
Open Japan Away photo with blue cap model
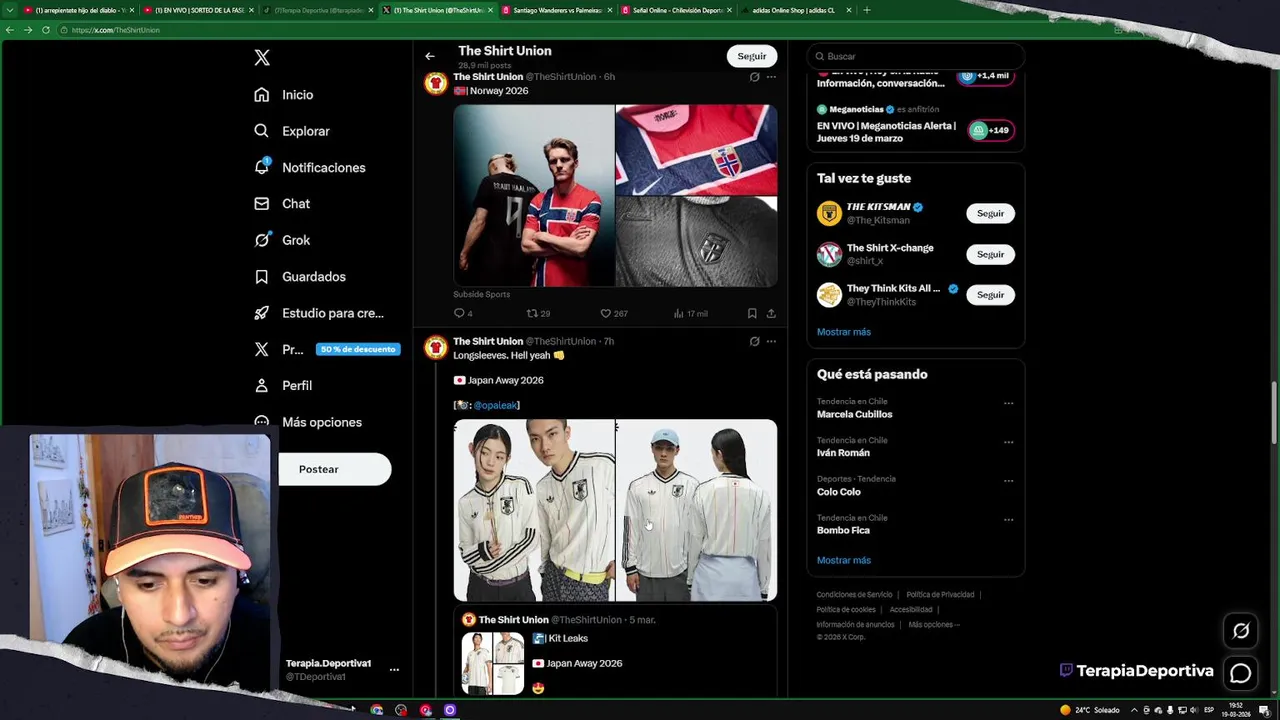696,510
